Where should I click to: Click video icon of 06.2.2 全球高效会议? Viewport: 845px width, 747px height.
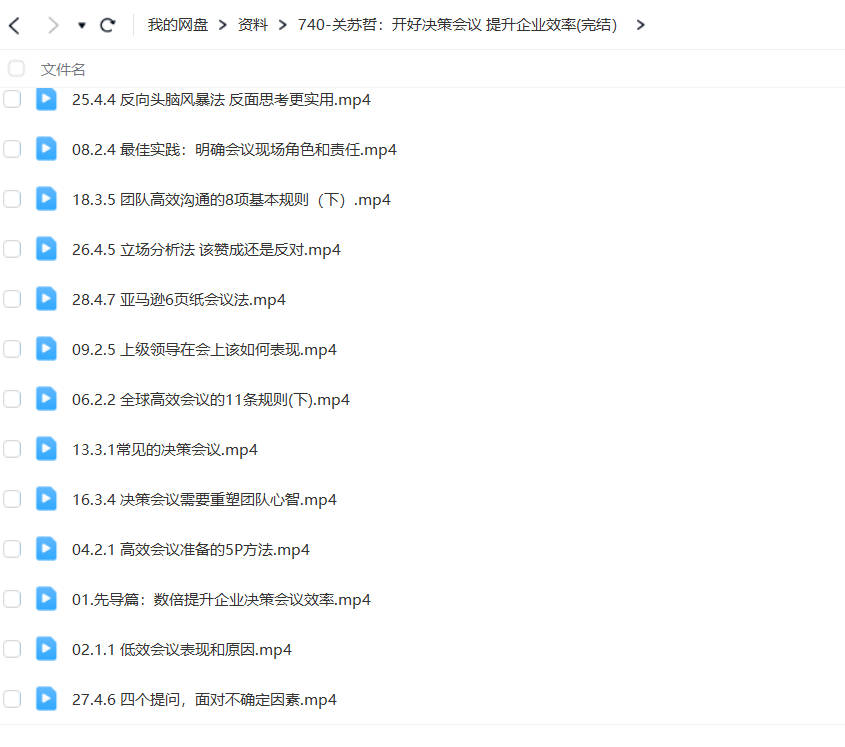click(x=46, y=399)
